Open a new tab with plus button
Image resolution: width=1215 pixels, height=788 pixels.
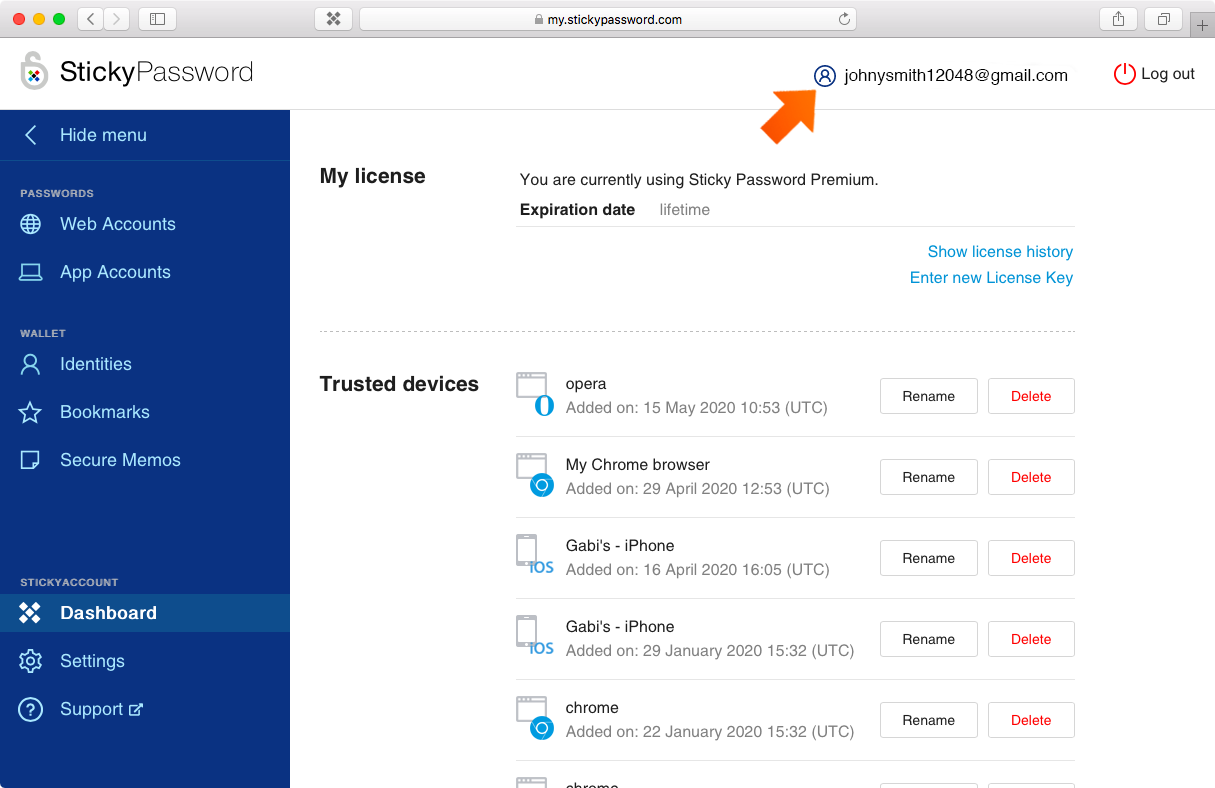pyautogui.click(x=1203, y=26)
